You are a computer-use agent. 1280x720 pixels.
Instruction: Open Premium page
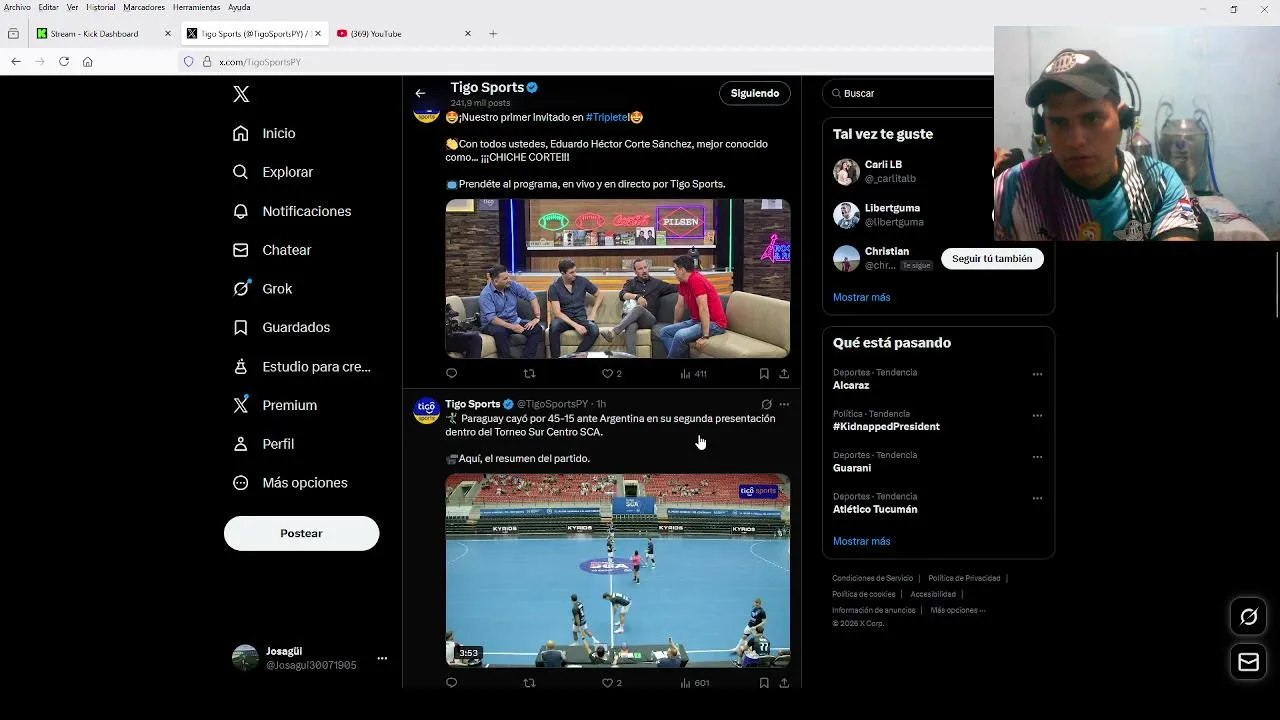coord(275,405)
